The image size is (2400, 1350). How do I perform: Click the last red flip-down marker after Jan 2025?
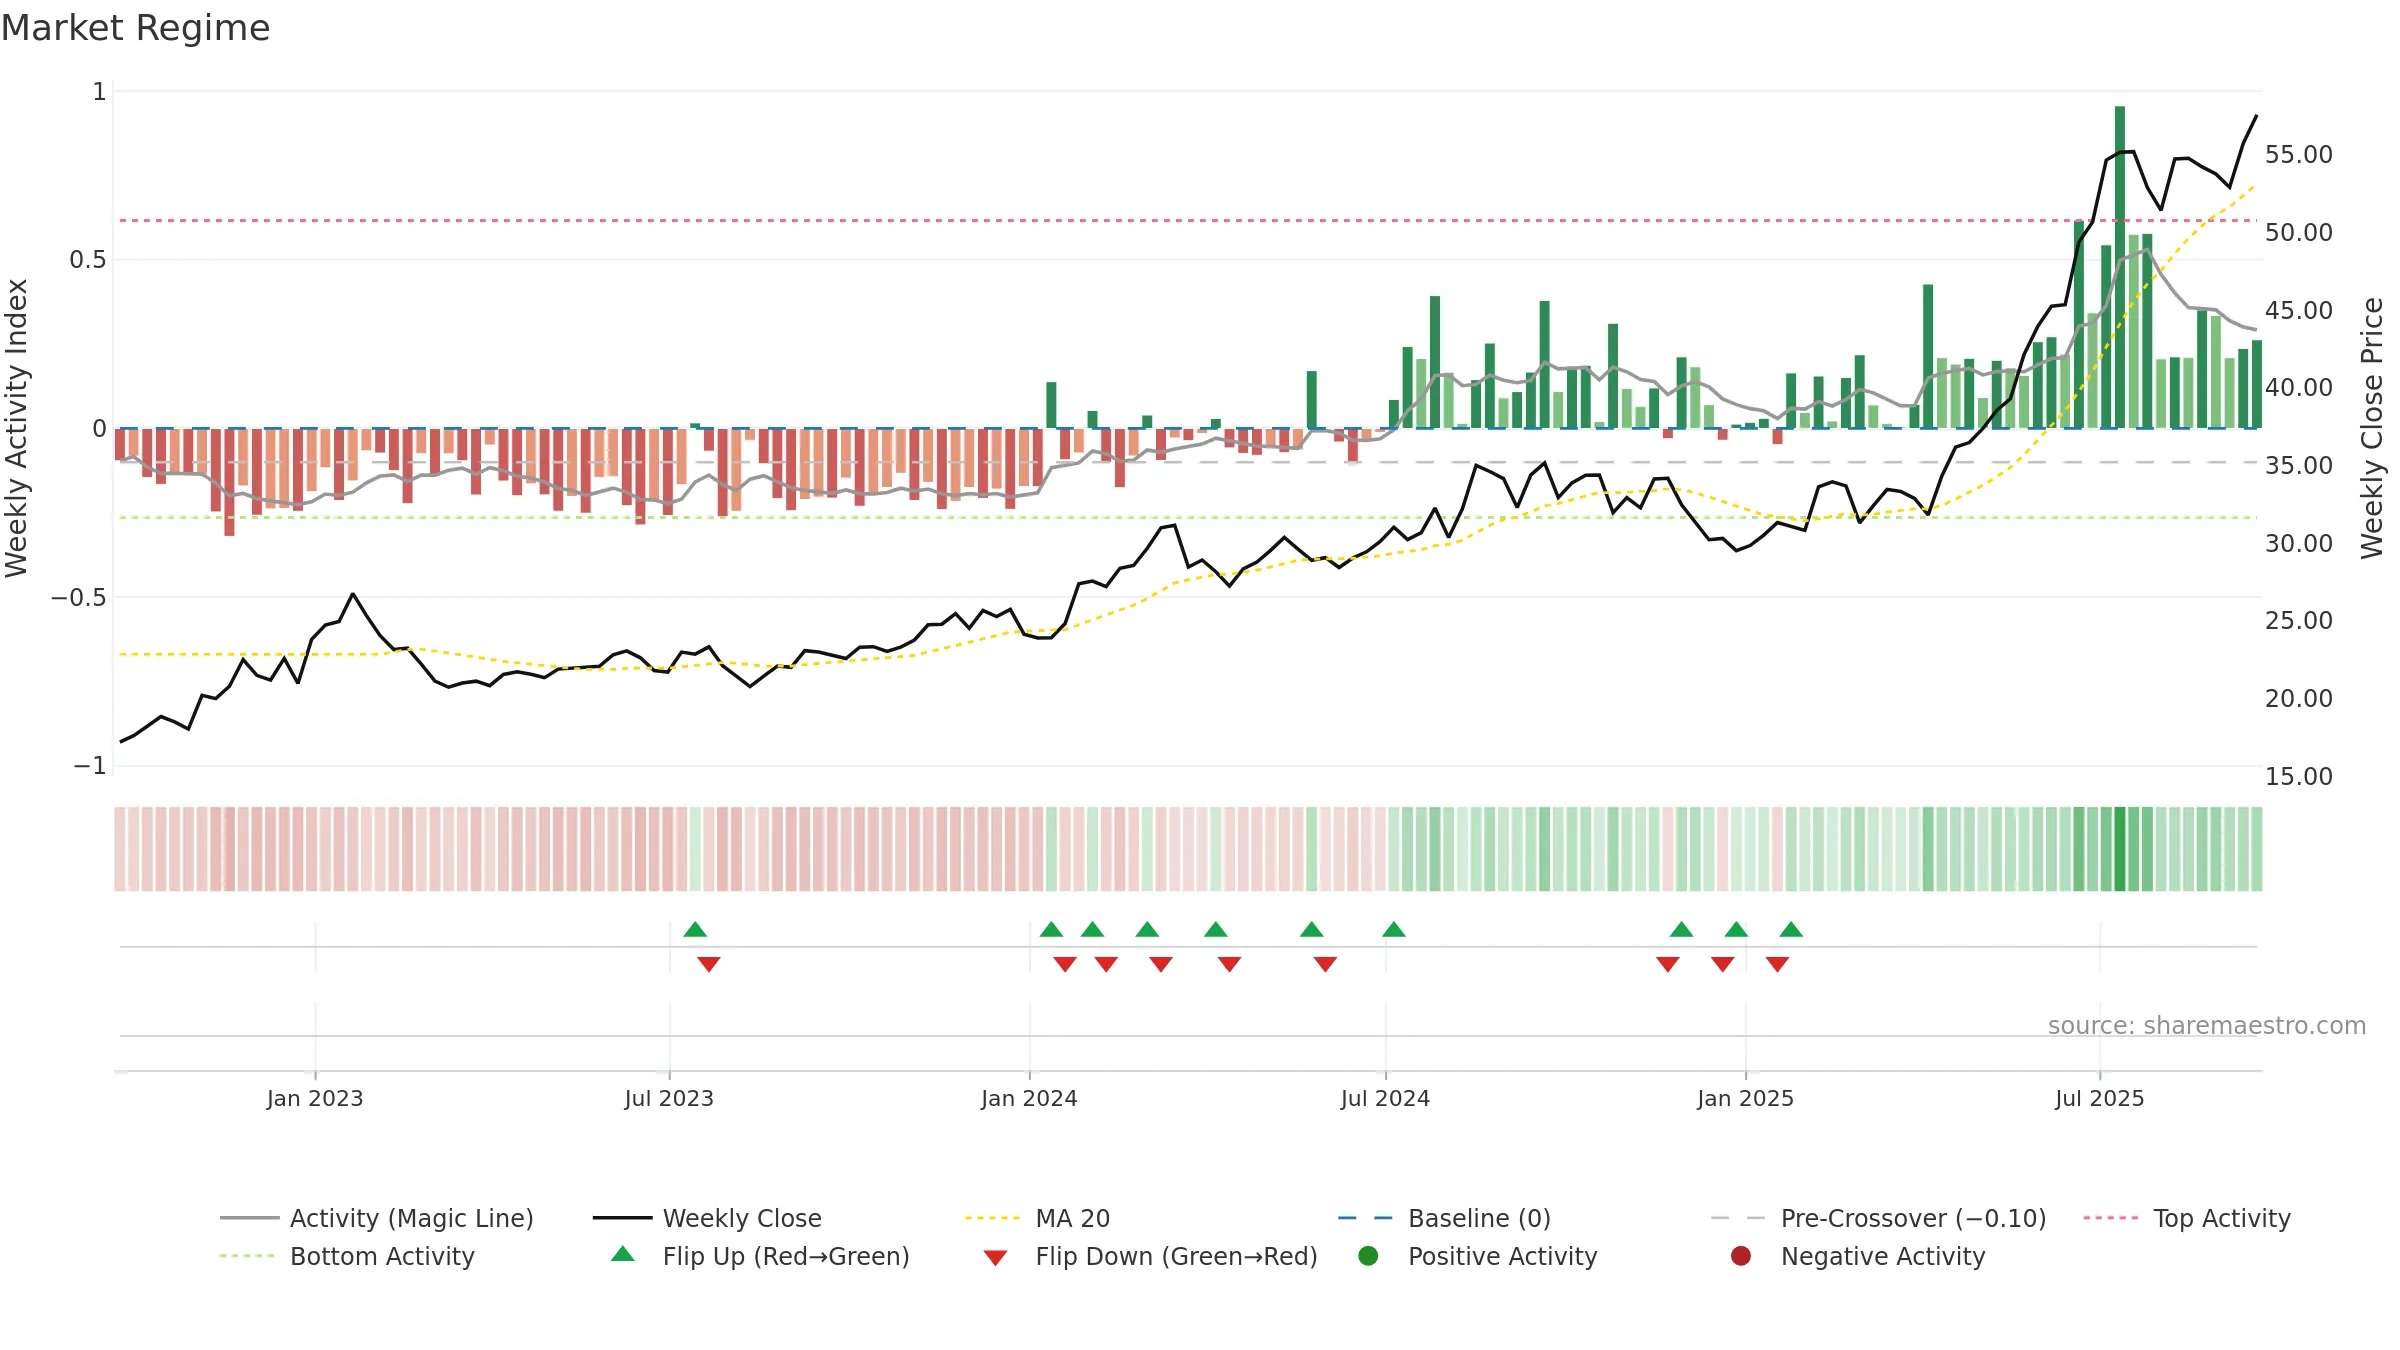[x=1777, y=964]
